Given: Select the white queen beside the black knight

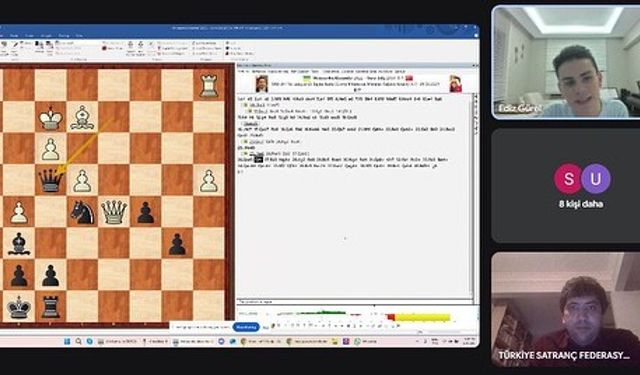Looking at the screenshot, I should pyautogui.click(x=114, y=212).
